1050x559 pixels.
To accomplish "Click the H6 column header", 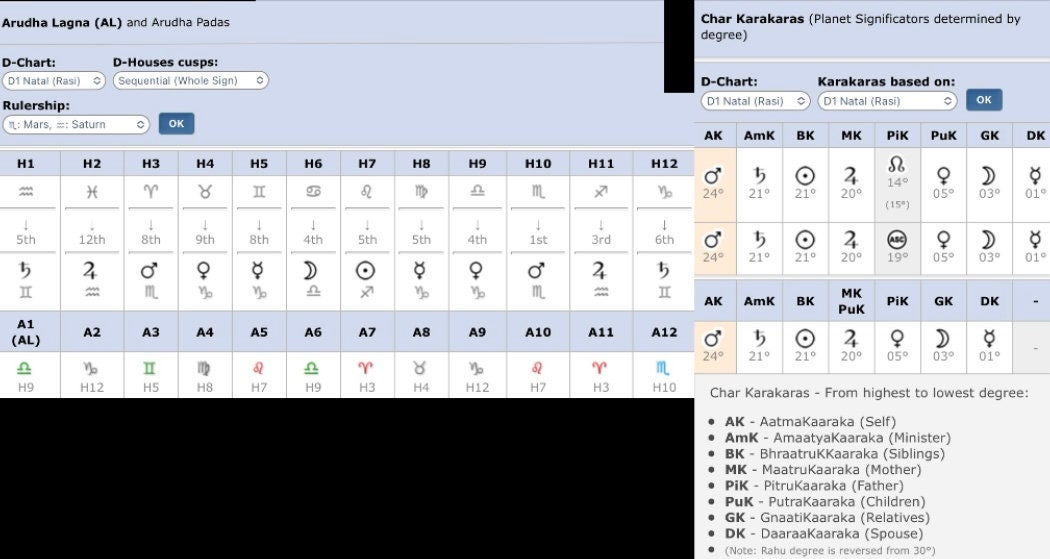I will [x=313, y=164].
